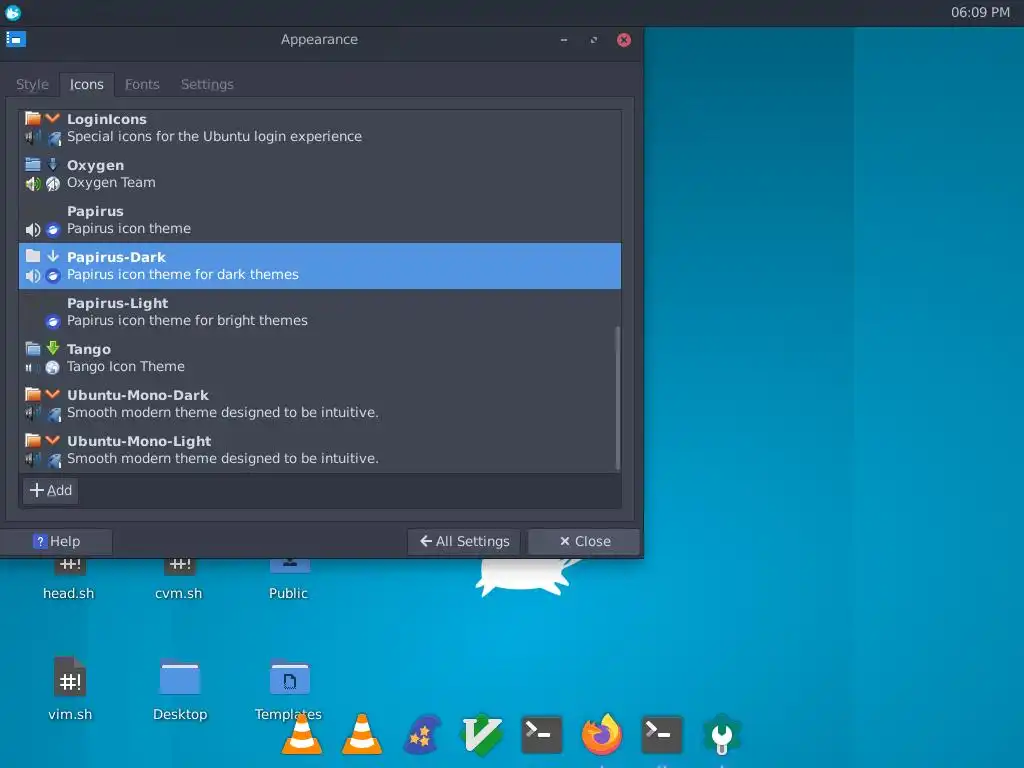
Task: Open the green wrench settings icon in the dock
Action: click(x=721, y=735)
